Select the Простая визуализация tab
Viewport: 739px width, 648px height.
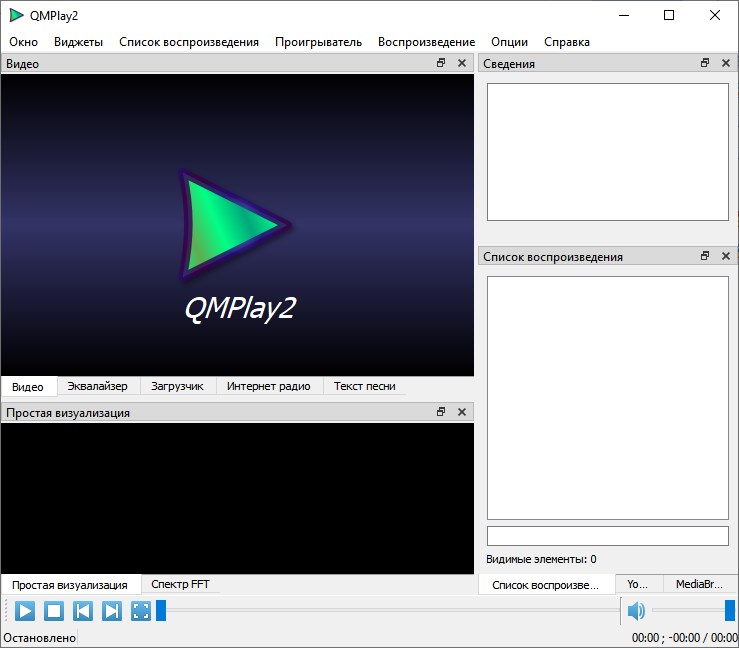pyautogui.click(x=70, y=585)
